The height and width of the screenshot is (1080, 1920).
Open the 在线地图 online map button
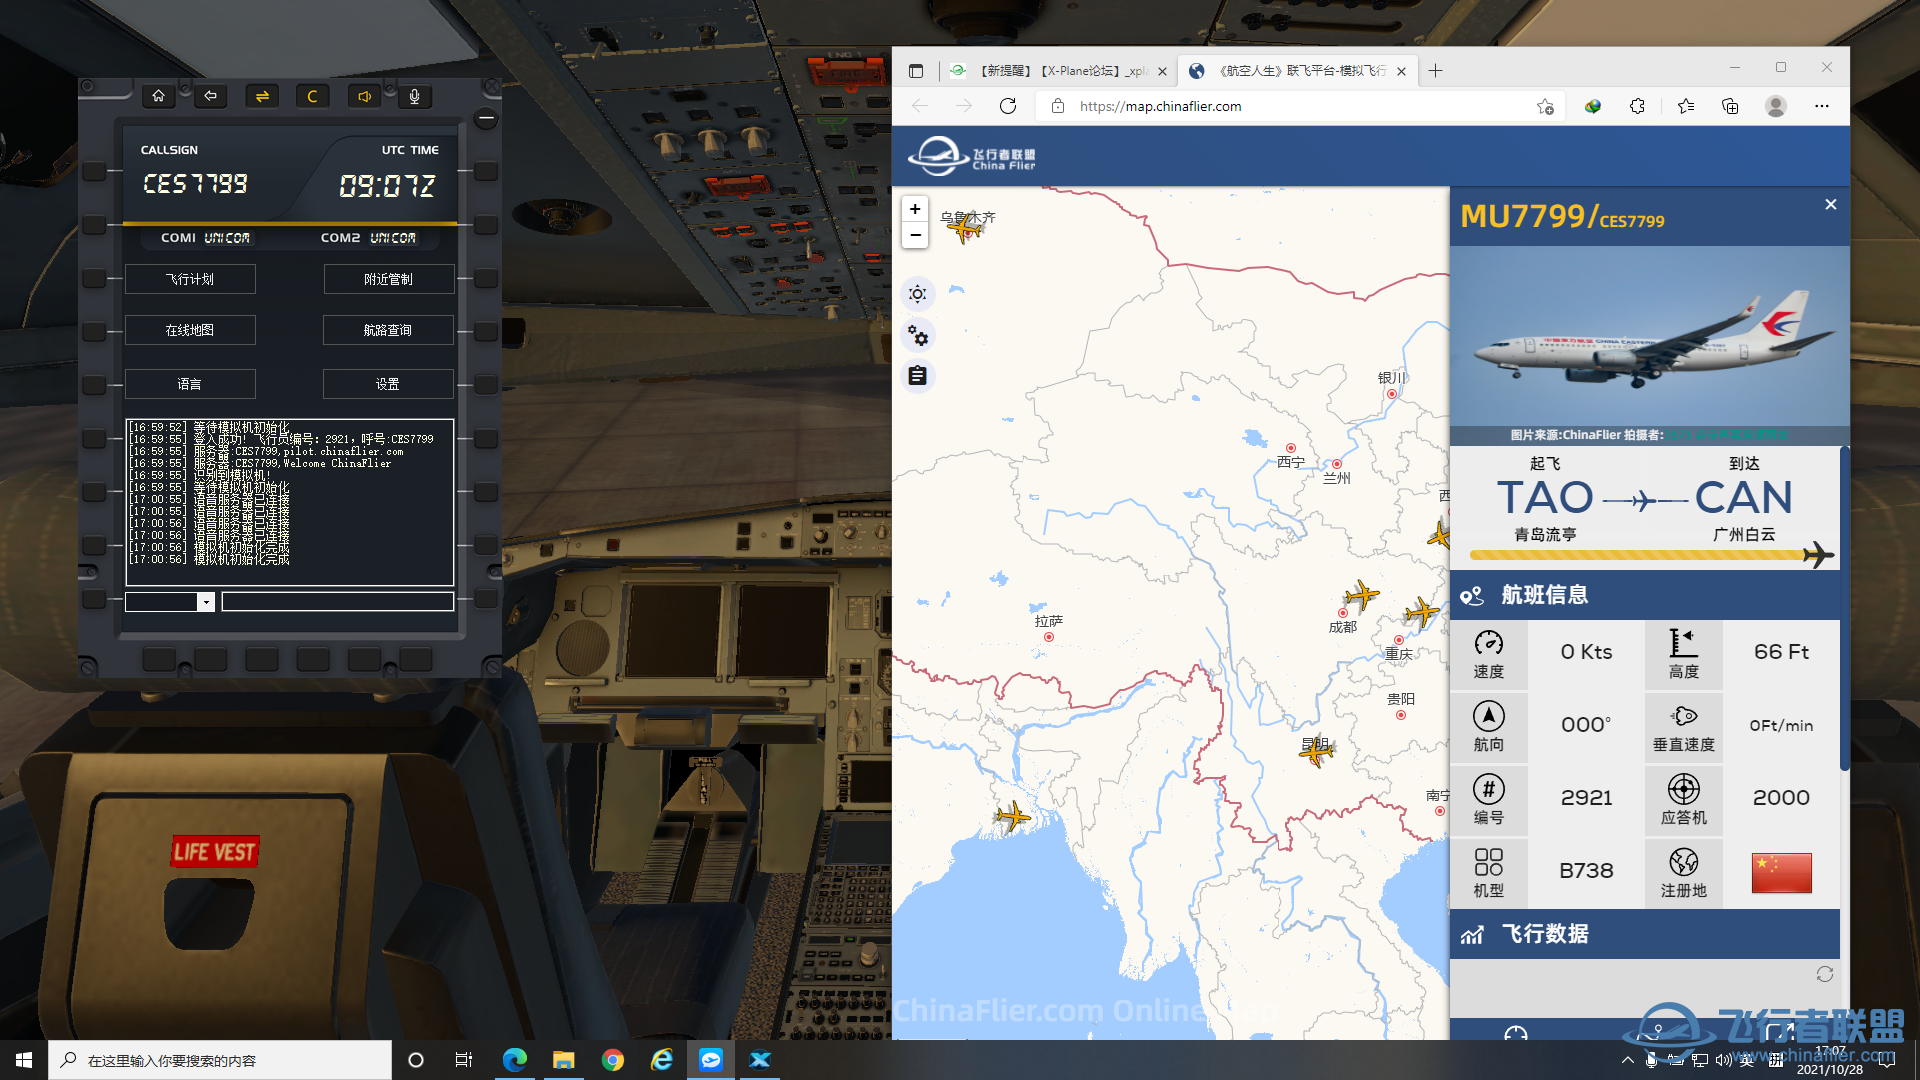(x=190, y=330)
